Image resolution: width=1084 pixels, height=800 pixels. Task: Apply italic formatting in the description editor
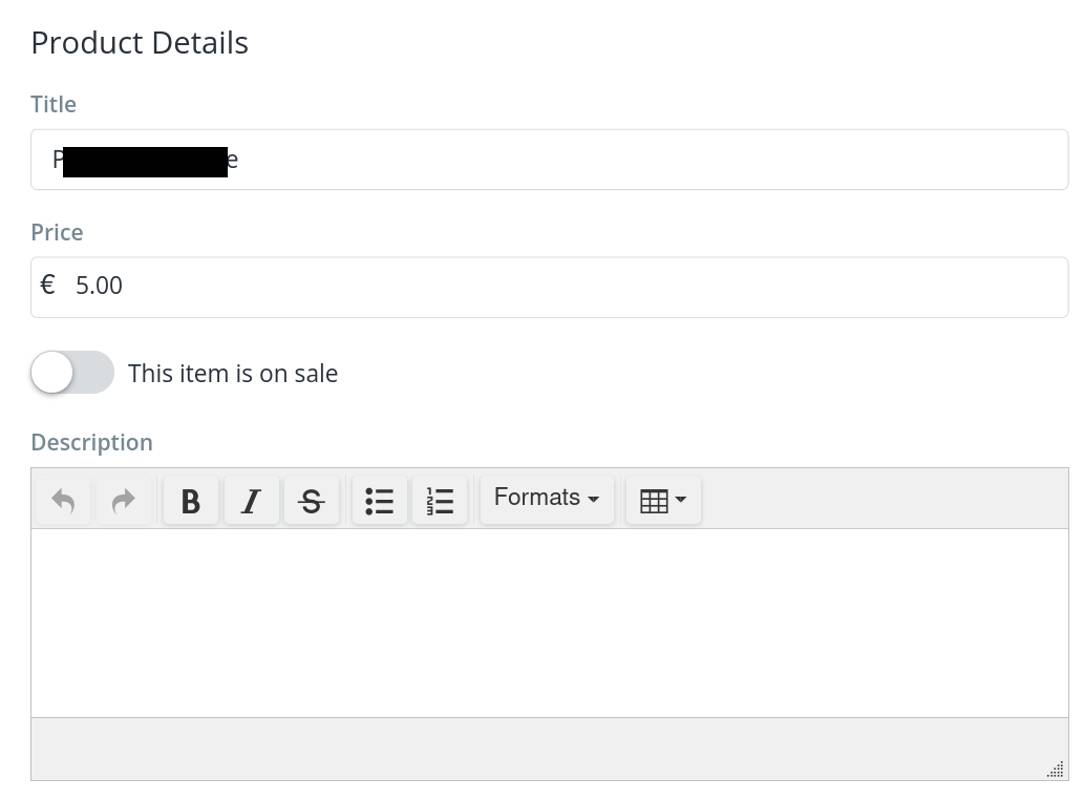pos(251,500)
